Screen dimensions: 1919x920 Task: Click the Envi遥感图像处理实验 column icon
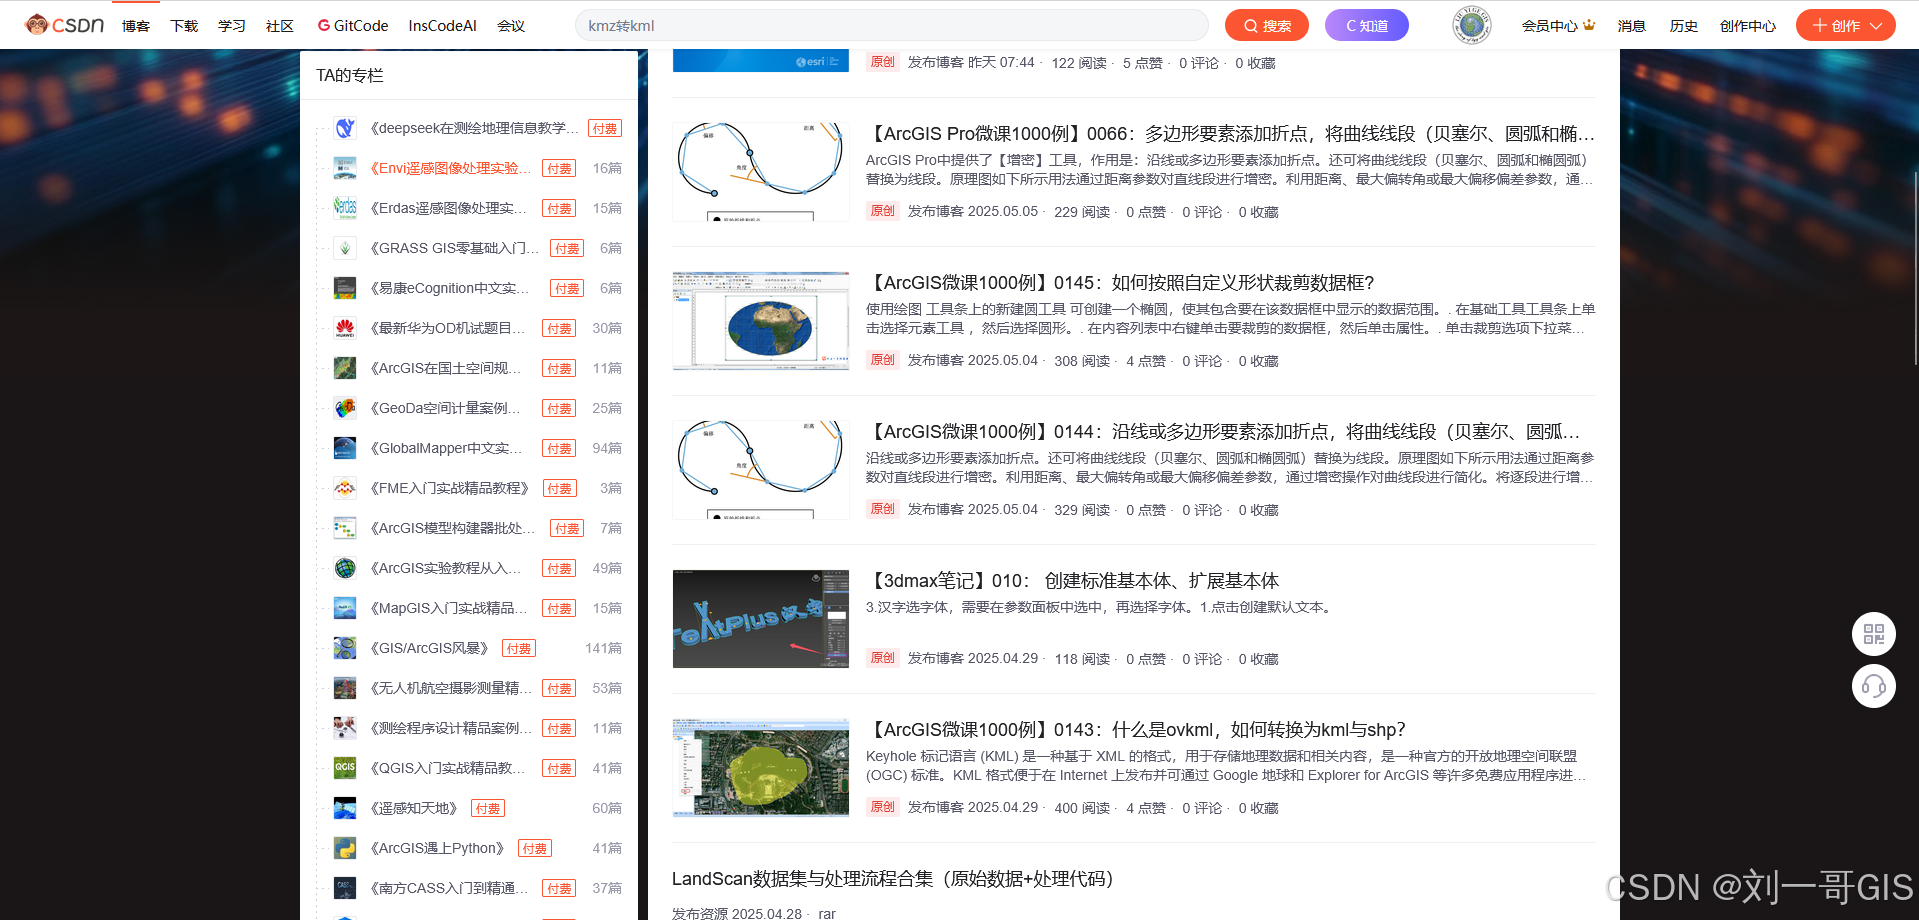point(345,168)
